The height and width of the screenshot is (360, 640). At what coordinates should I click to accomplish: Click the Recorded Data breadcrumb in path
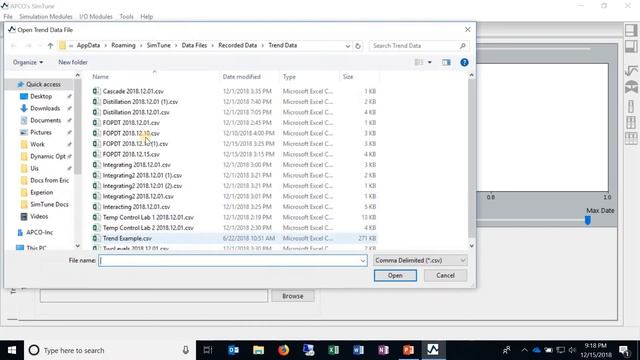click(x=238, y=45)
